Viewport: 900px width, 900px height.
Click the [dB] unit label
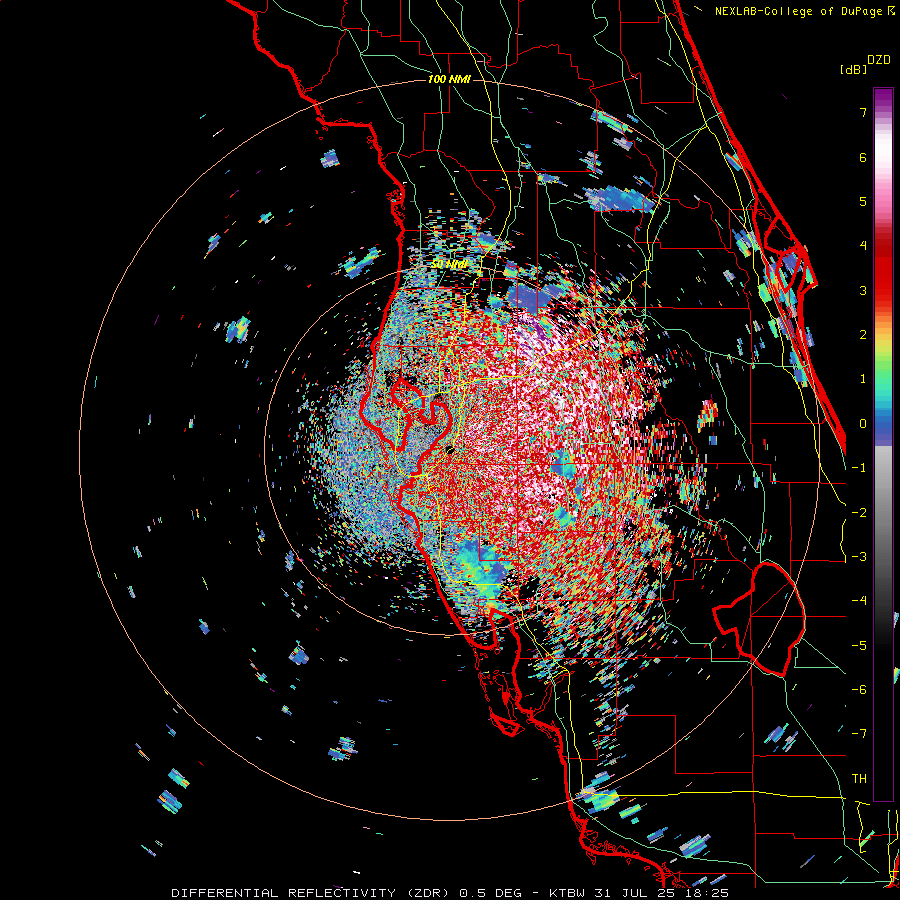click(853, 69)
